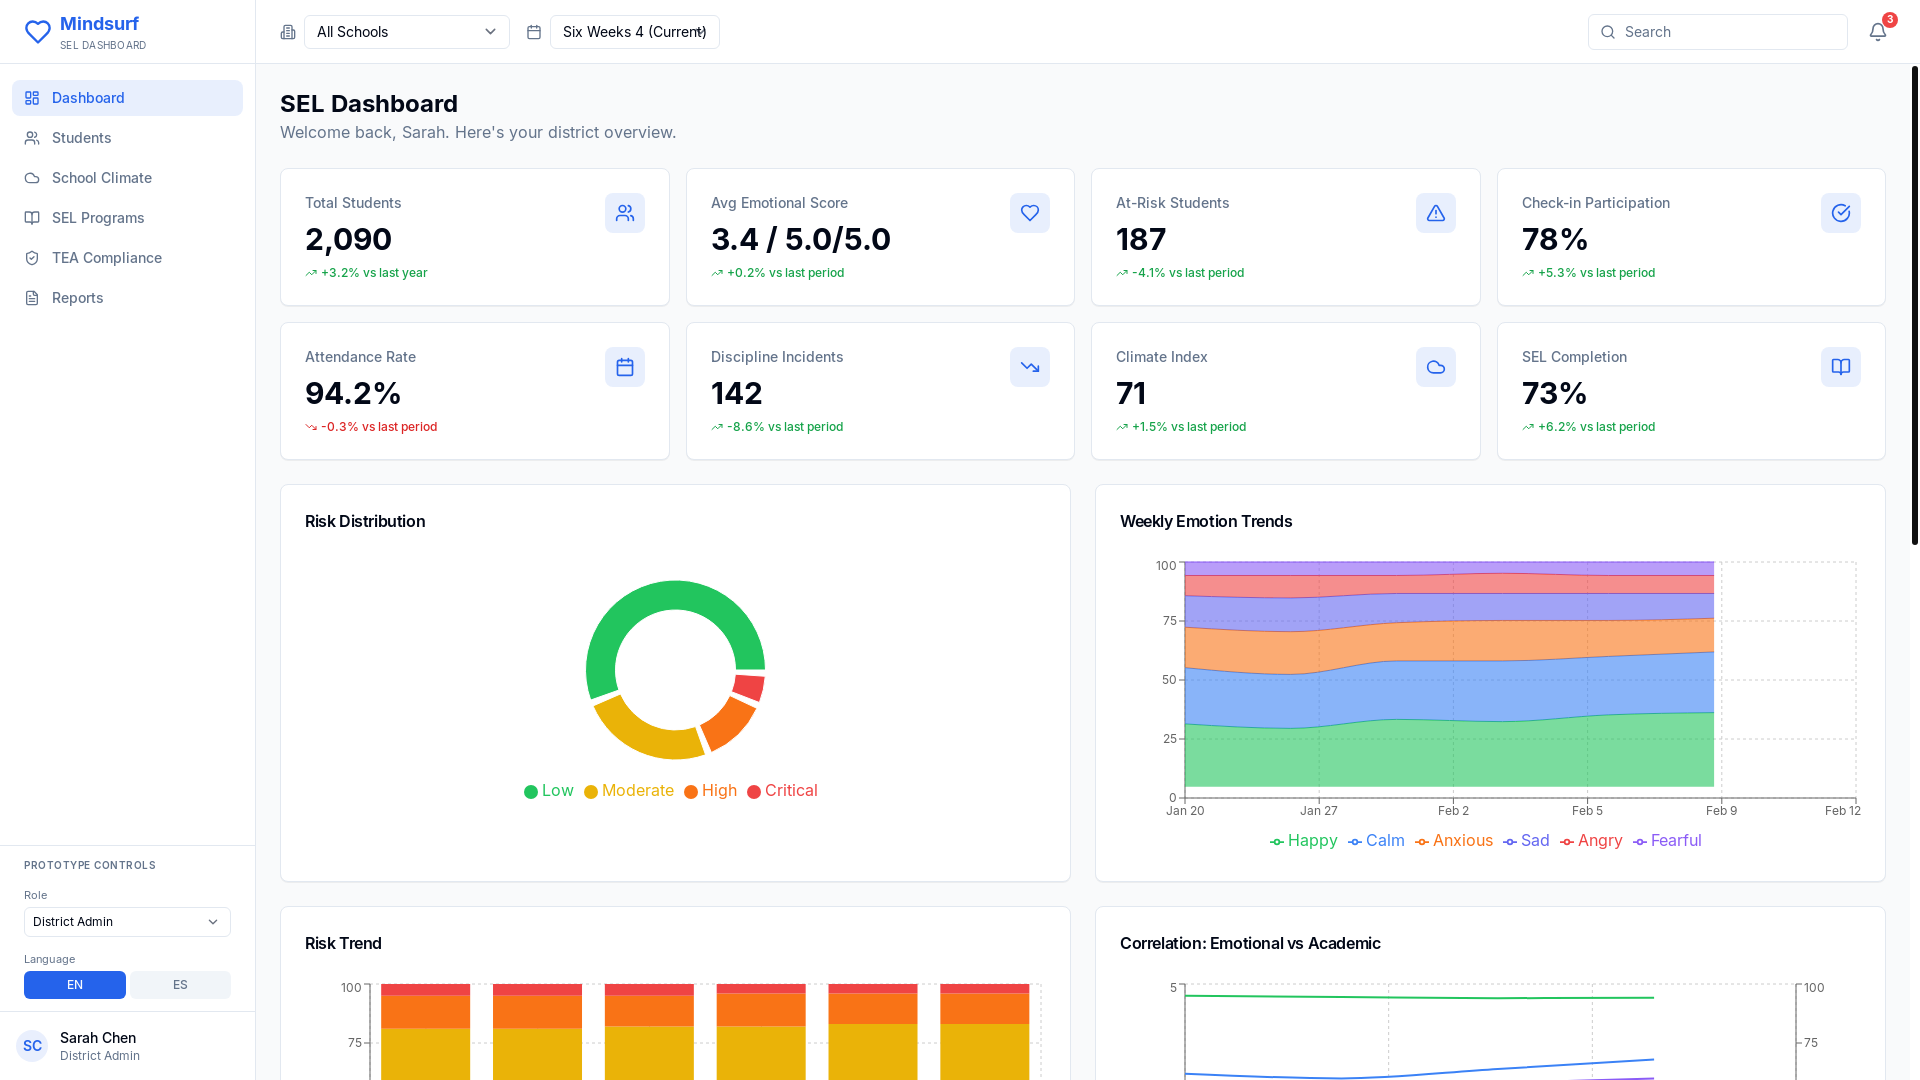Click Sarah Chen user profile
Image resolution: width=1920 pixels, height=1080 pixels.
point(97,1046)
